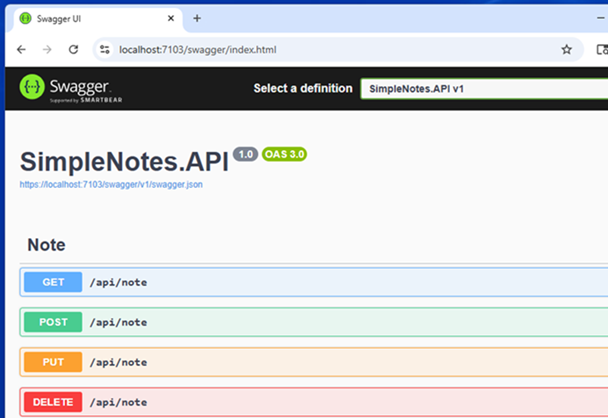This screenshot has width=608, height=418.
Task: Expand the PUT /api/note operation
Action: pyautogui.click(x=314, y=362)
